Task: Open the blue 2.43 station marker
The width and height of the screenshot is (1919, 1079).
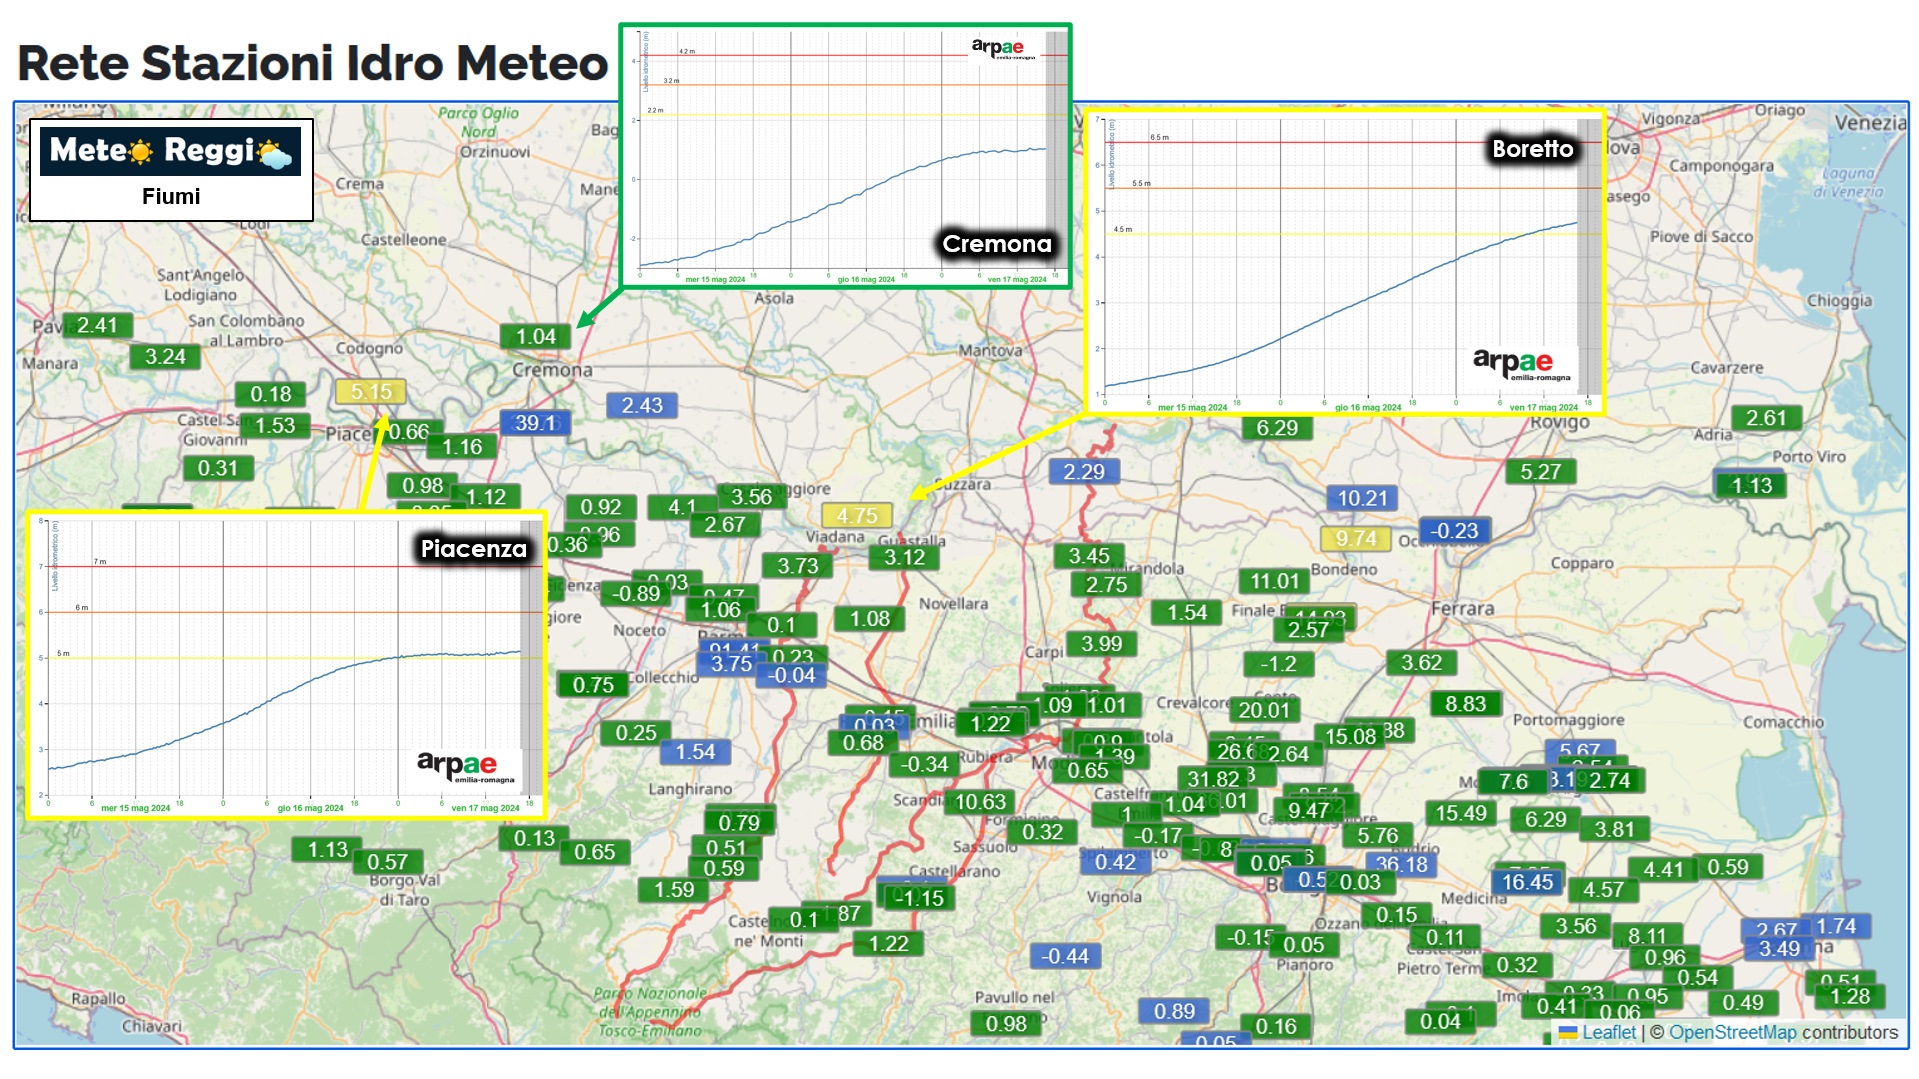Action: pyautogui.click(x=642, y=405)
